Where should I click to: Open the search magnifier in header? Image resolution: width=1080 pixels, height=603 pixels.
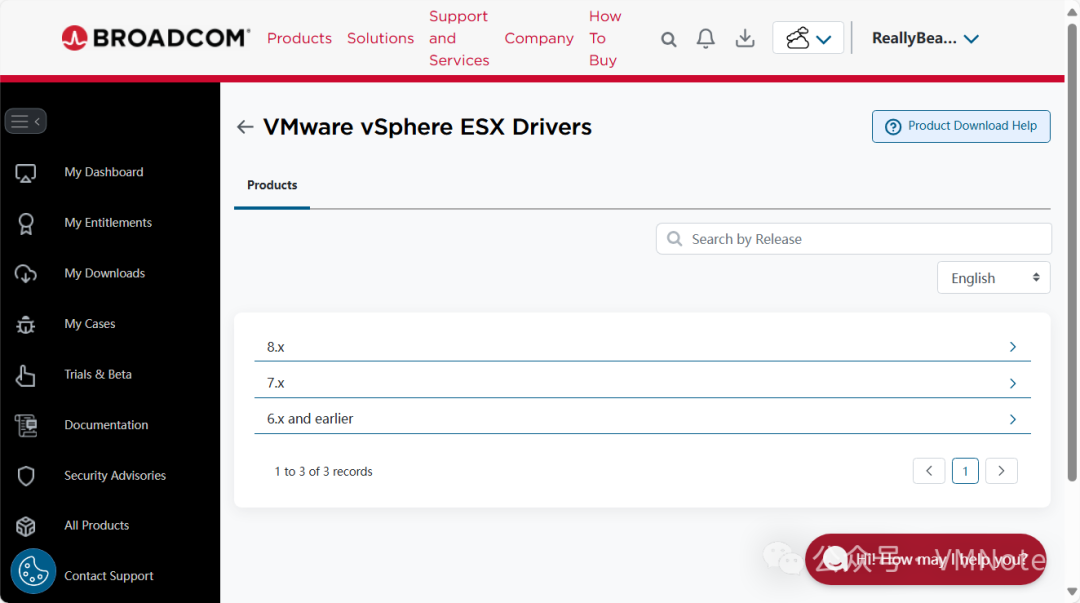[668, 39]
